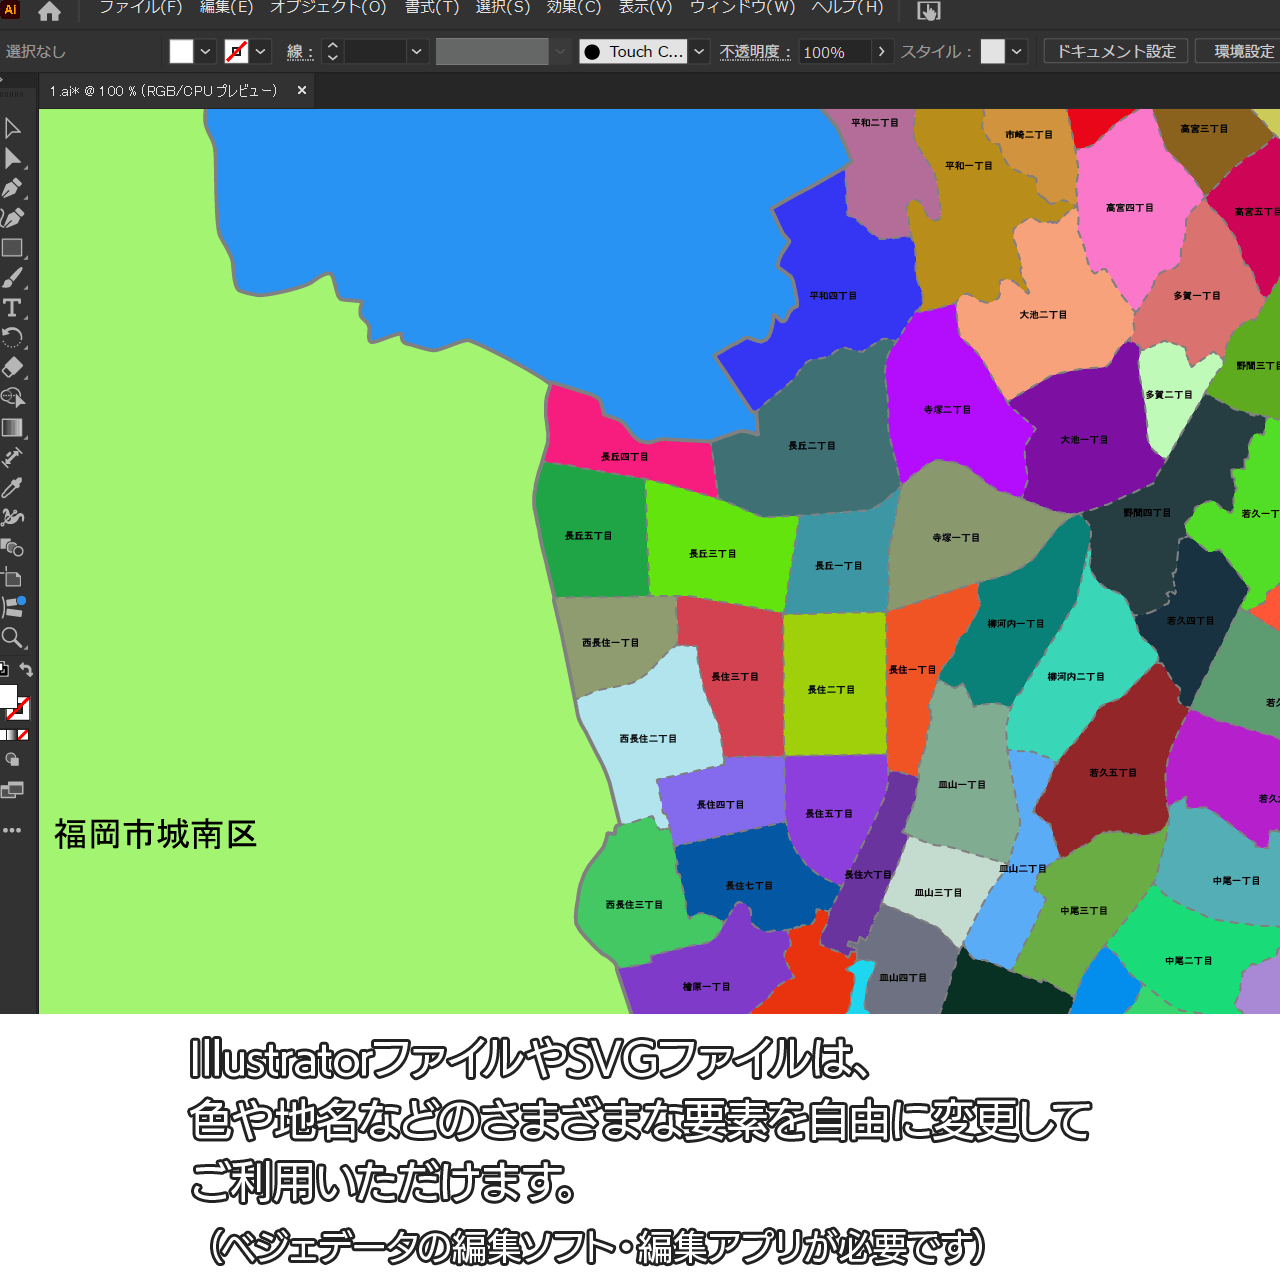Choose the Eyedropper tool
Image resolution: width=1280 pixels, height=1280 pixels.
13,488
